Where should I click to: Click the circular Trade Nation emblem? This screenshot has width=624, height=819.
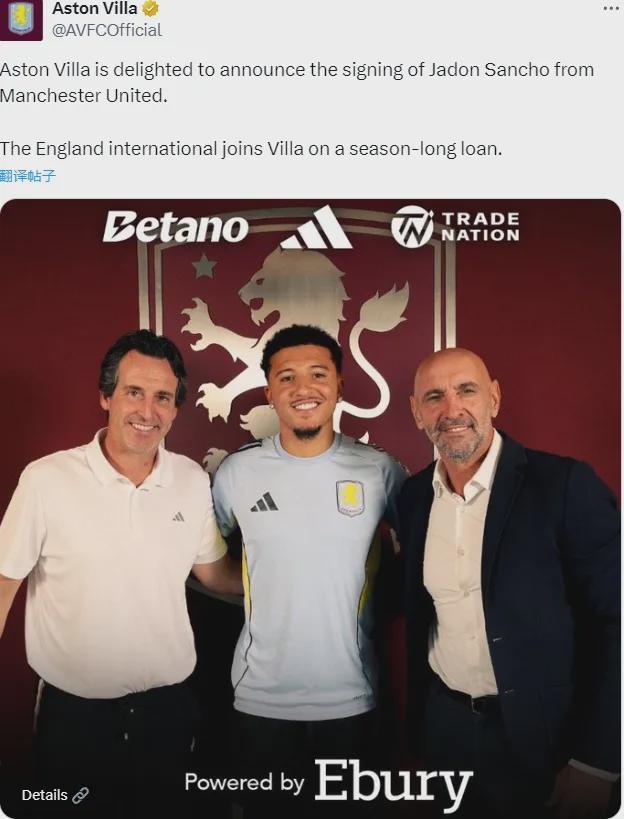[412, 227]
